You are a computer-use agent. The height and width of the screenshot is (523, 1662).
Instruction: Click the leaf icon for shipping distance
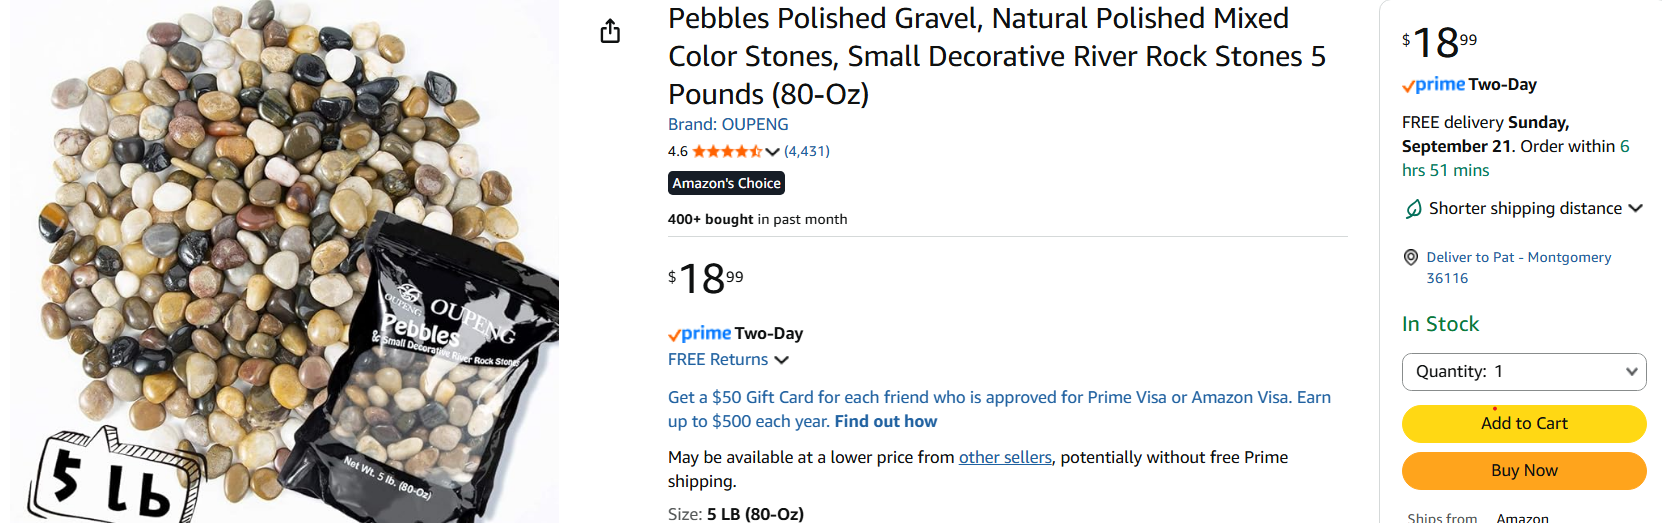(1413, 209)
